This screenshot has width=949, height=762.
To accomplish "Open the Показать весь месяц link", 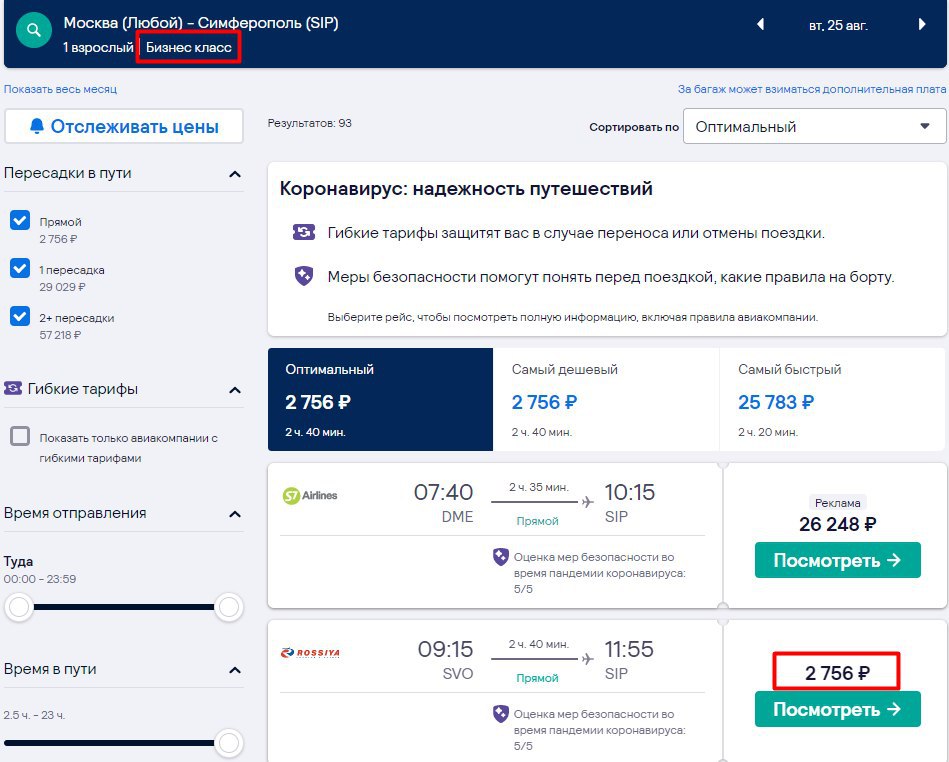I will pos(60,89).
